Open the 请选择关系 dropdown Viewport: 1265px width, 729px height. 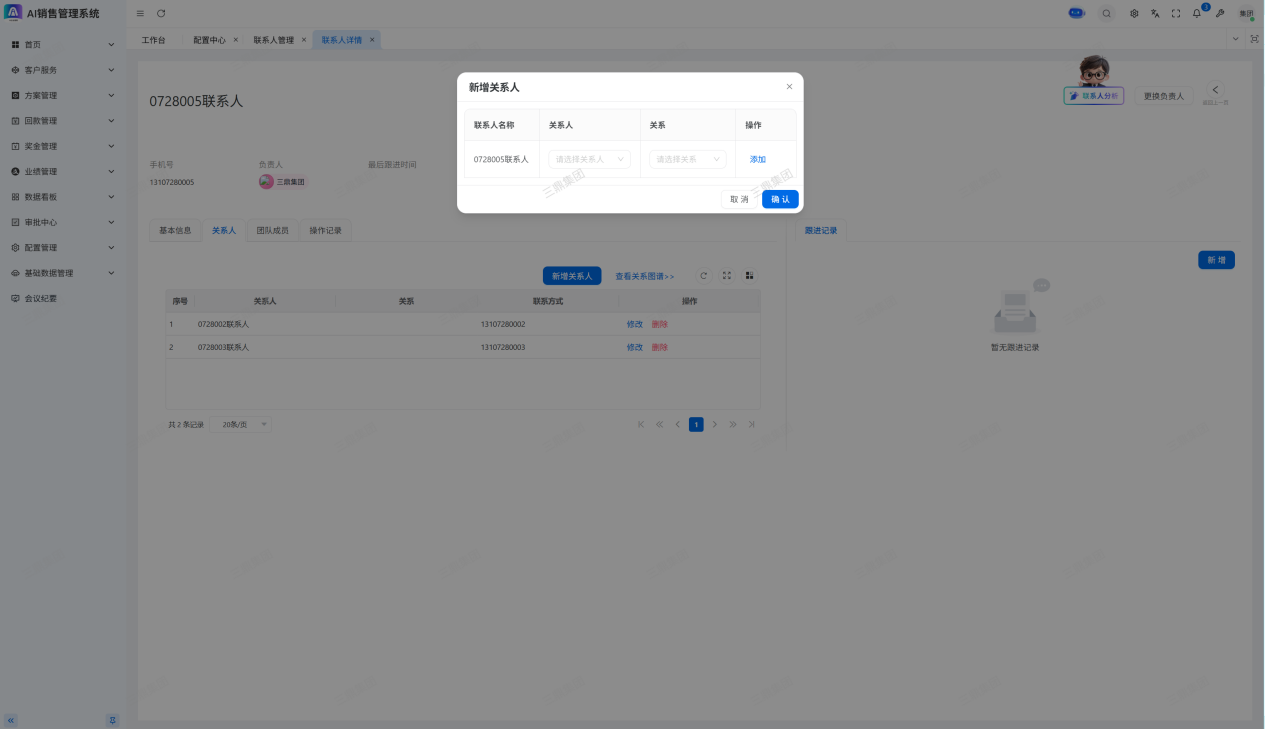pyautogui.click(x=687, y=159)
